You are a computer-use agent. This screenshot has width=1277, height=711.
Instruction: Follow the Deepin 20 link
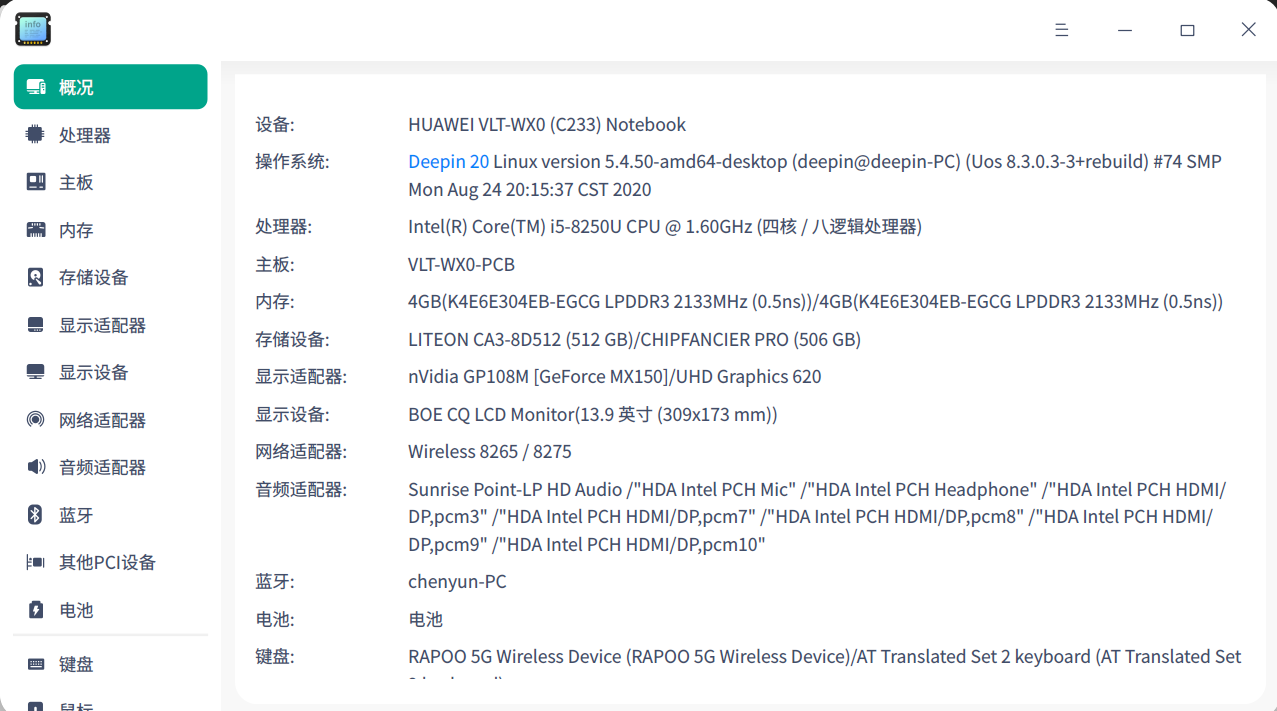point(449,161)
